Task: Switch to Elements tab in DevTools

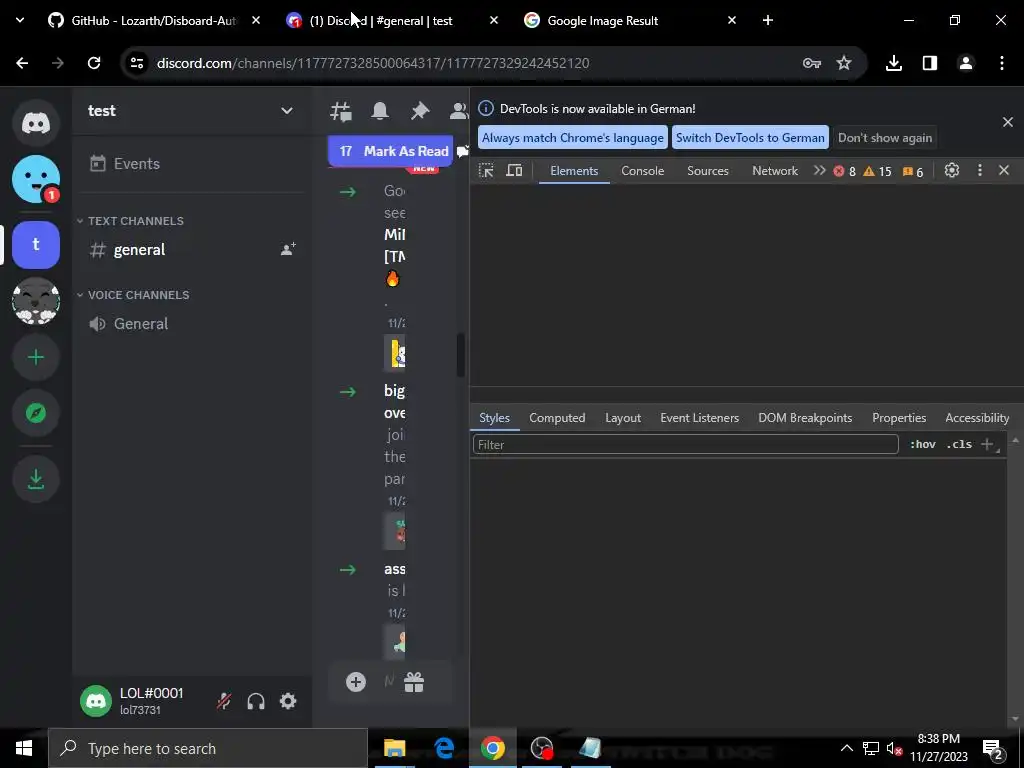Action: point(574,171)
